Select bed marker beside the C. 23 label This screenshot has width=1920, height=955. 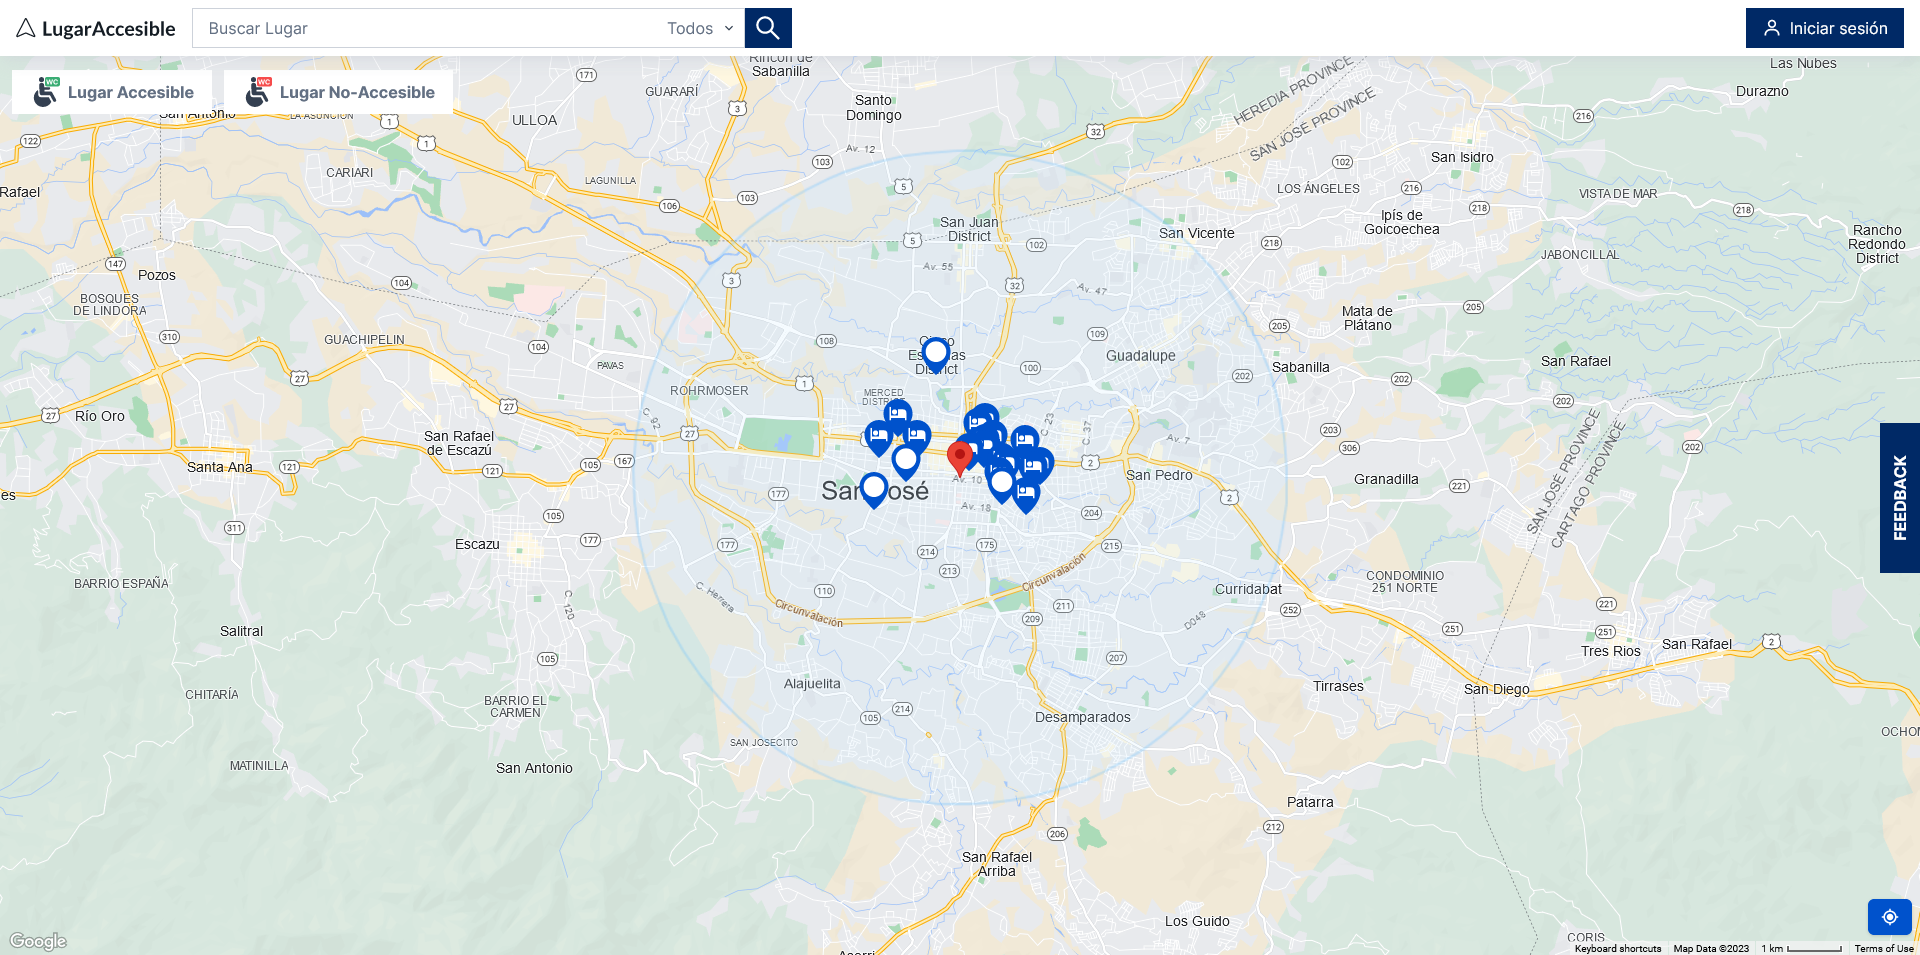coord(1025,442)
